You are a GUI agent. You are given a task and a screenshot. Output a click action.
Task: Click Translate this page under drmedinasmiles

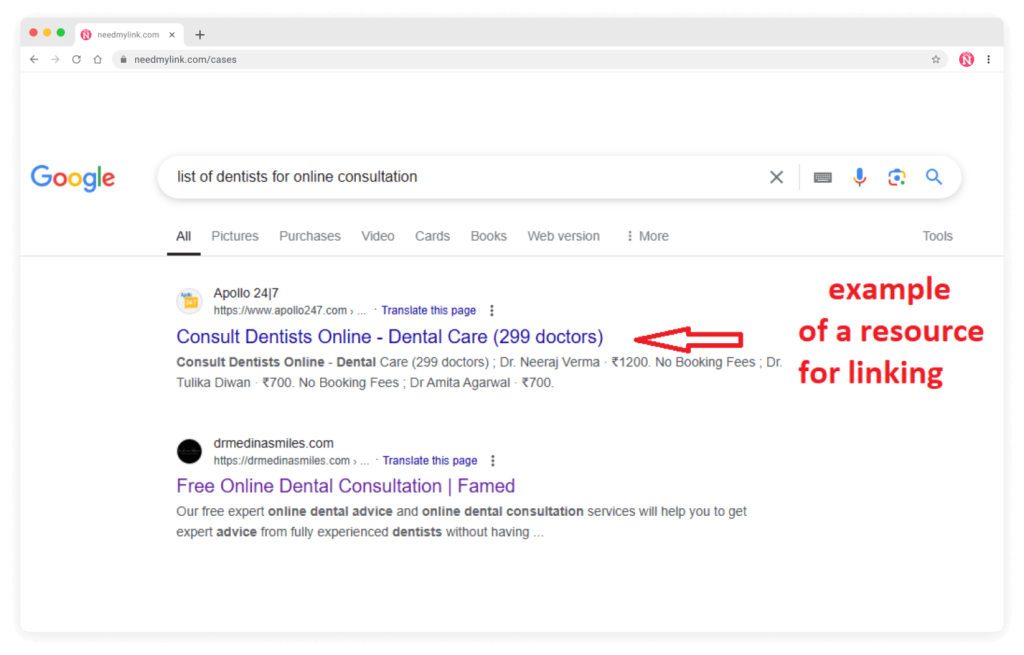(430, 460)
